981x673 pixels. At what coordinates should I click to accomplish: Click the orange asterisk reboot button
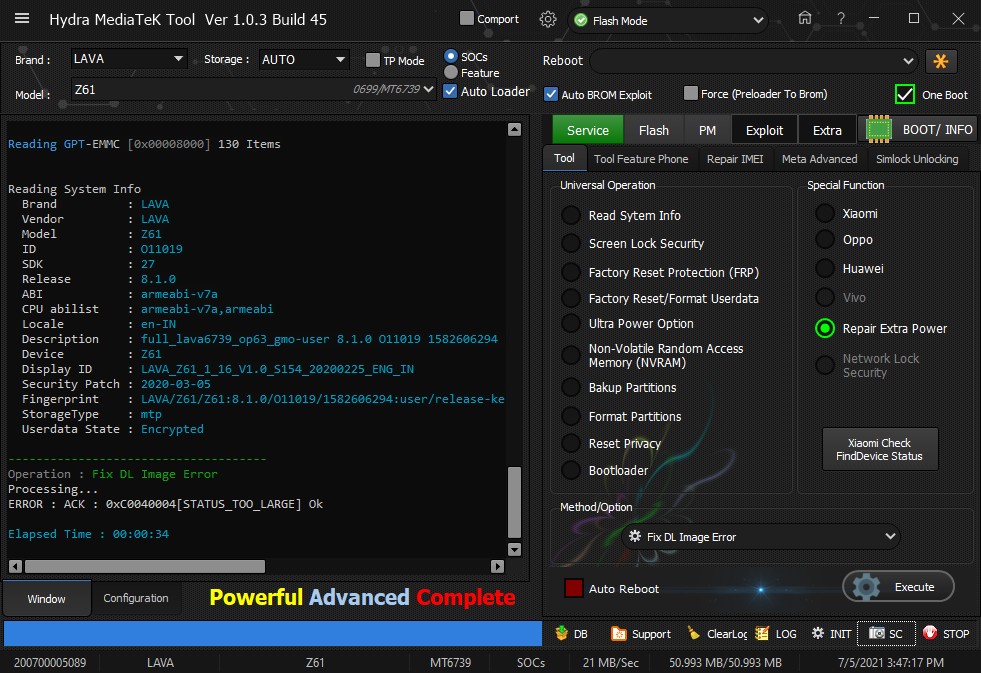pyautogui.click(x=940, y=61)
